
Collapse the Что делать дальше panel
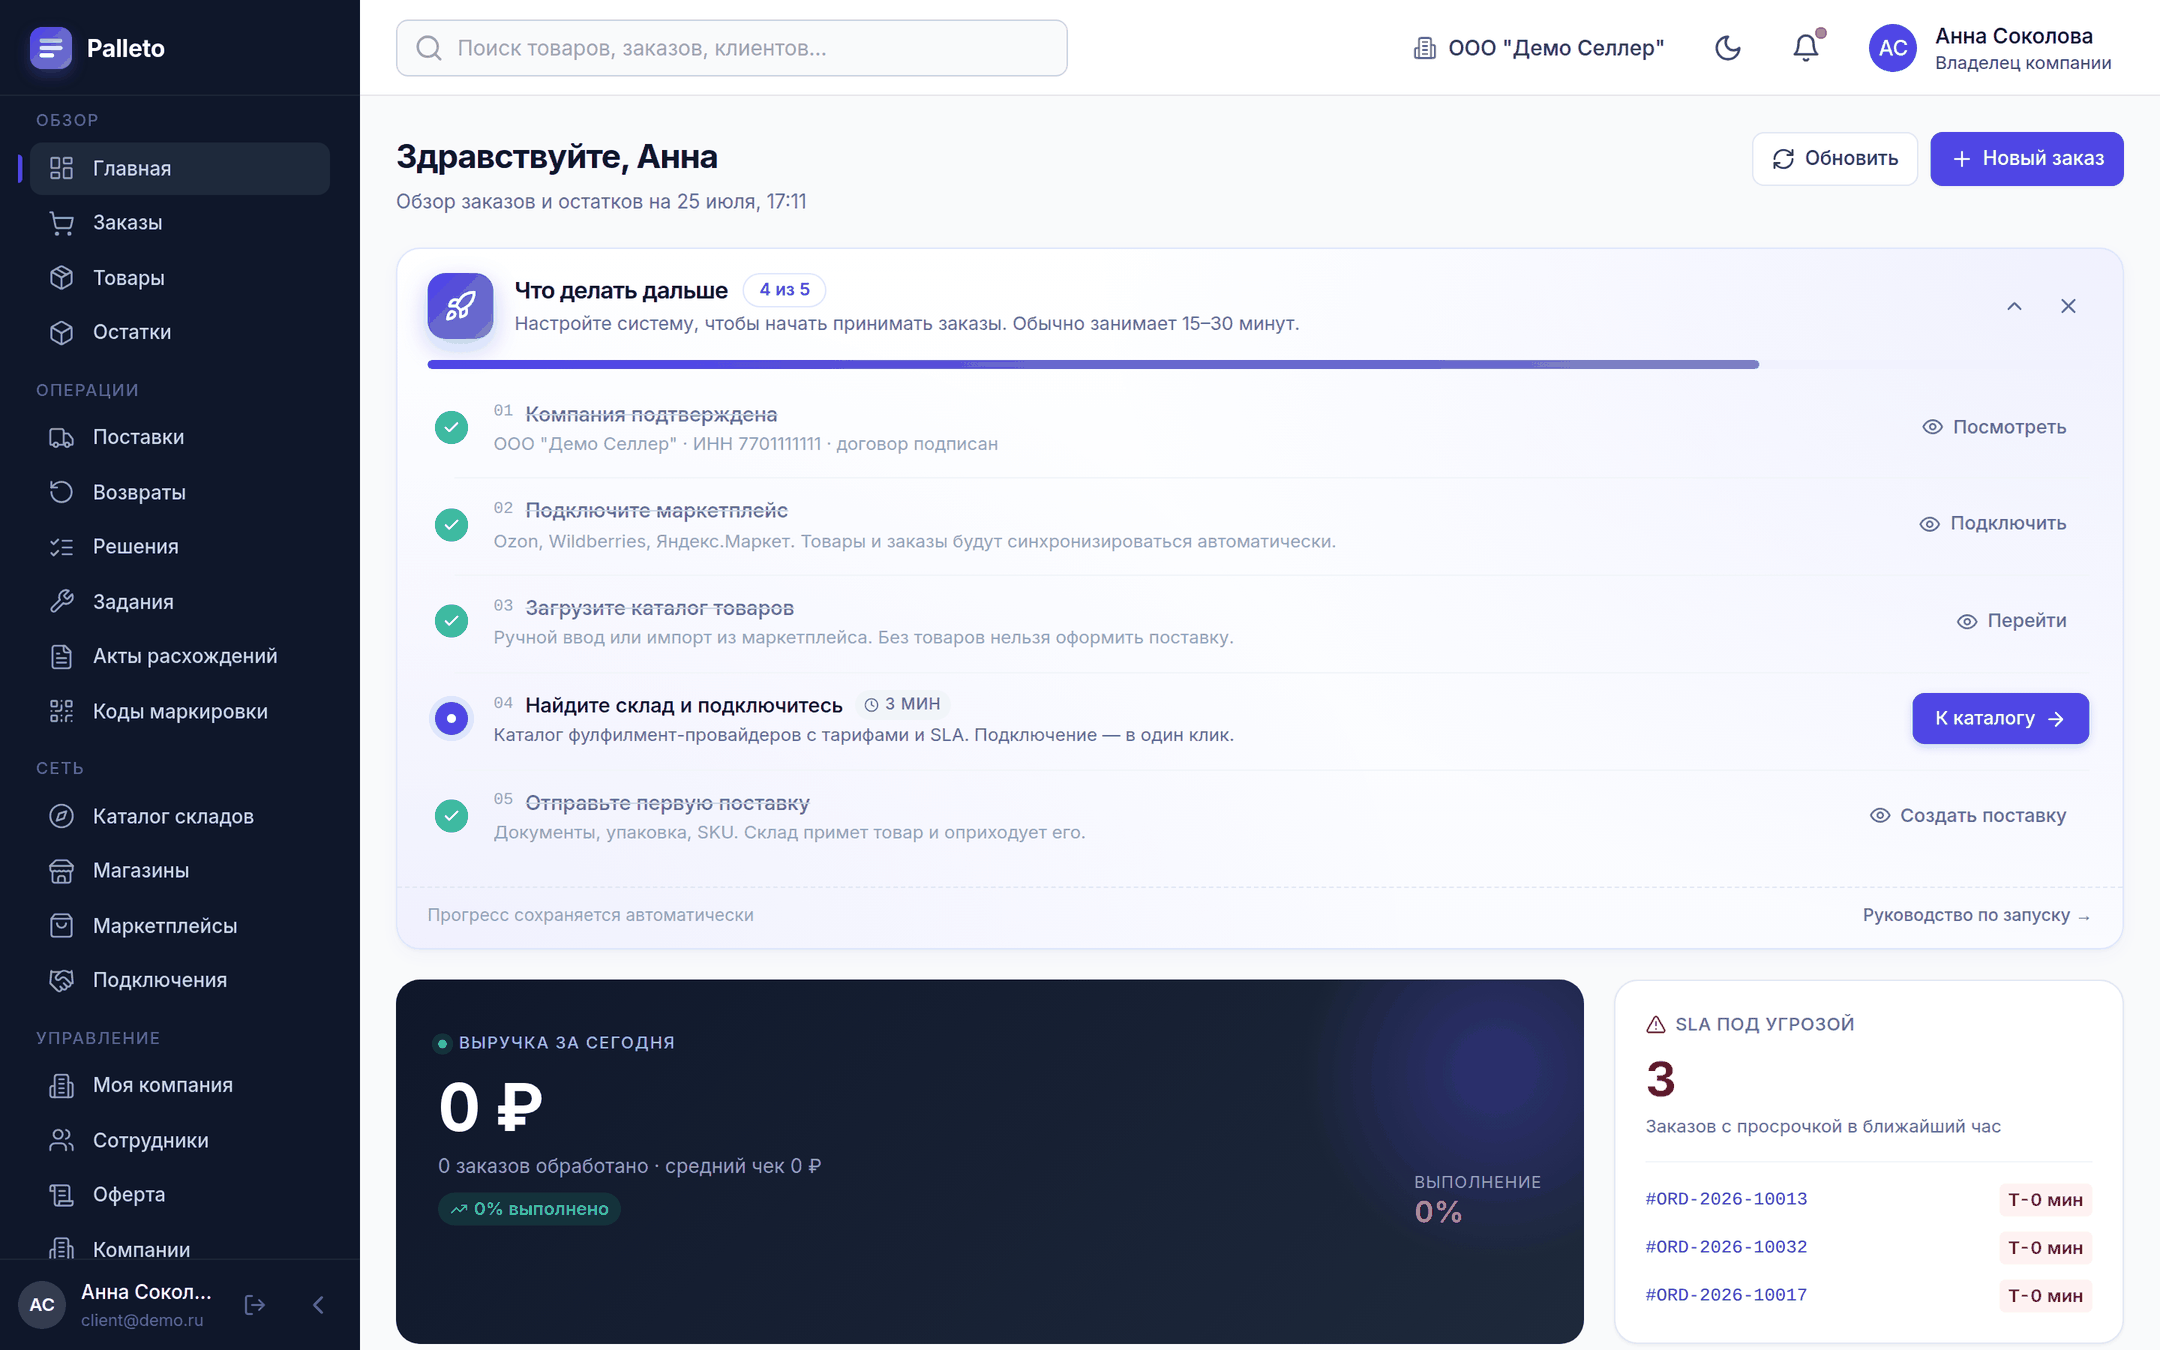[x=2014, y=306]
